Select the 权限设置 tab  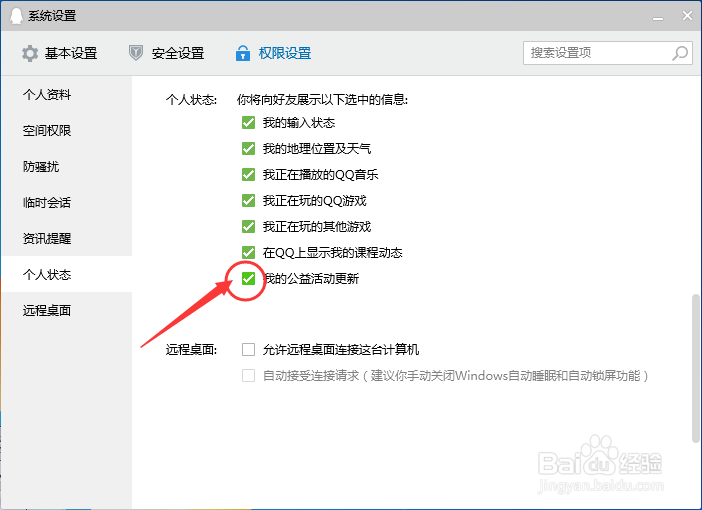274,53
